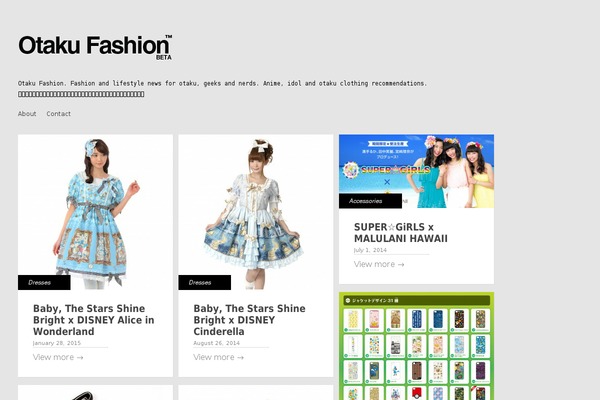This screenshot has width=600, height=400.
Task: Click the date 'January 28, 2015'
Action: point(57,343)
